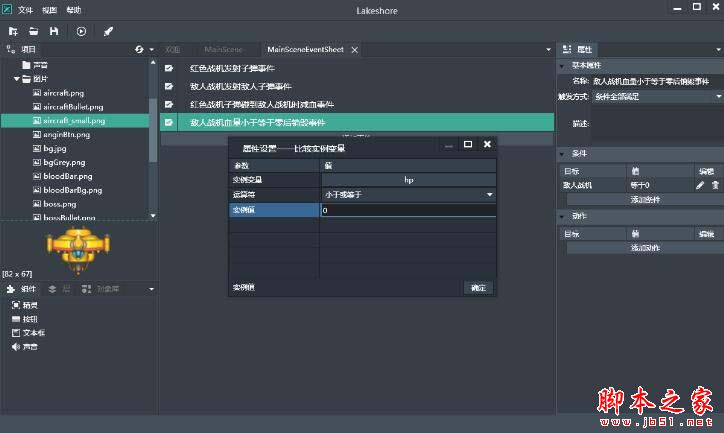
Task: Click the instance value input field containing 0
Action: point(408,210)
